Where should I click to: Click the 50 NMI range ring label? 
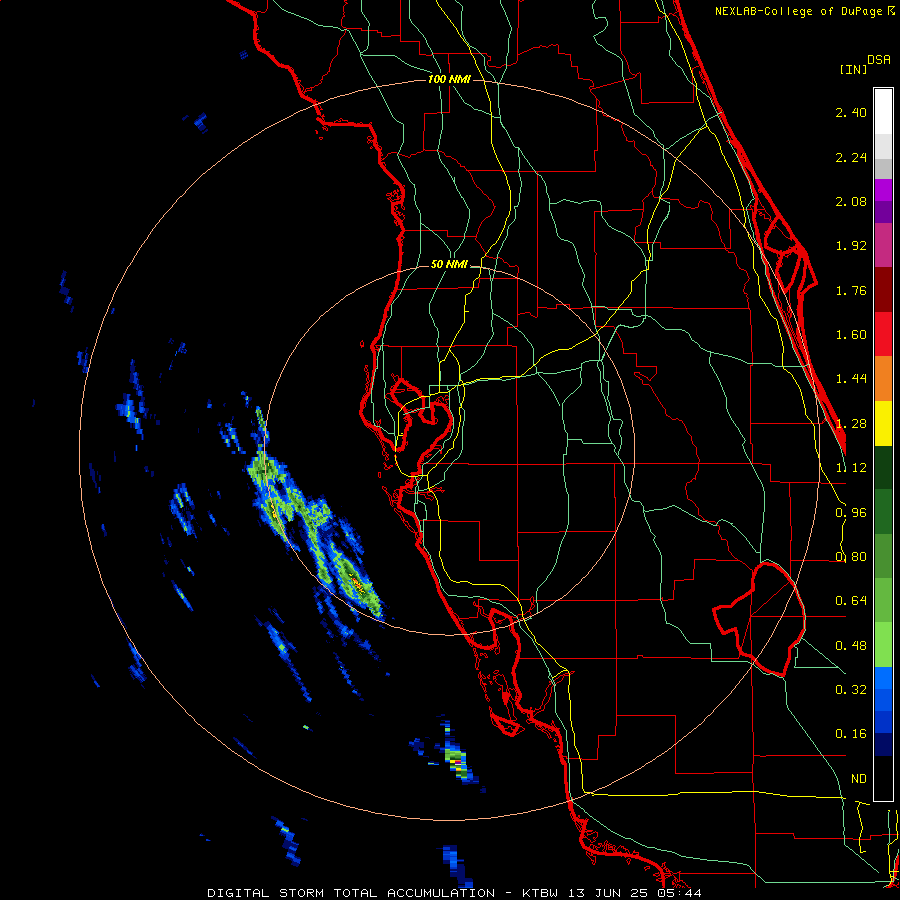[449, 264]
